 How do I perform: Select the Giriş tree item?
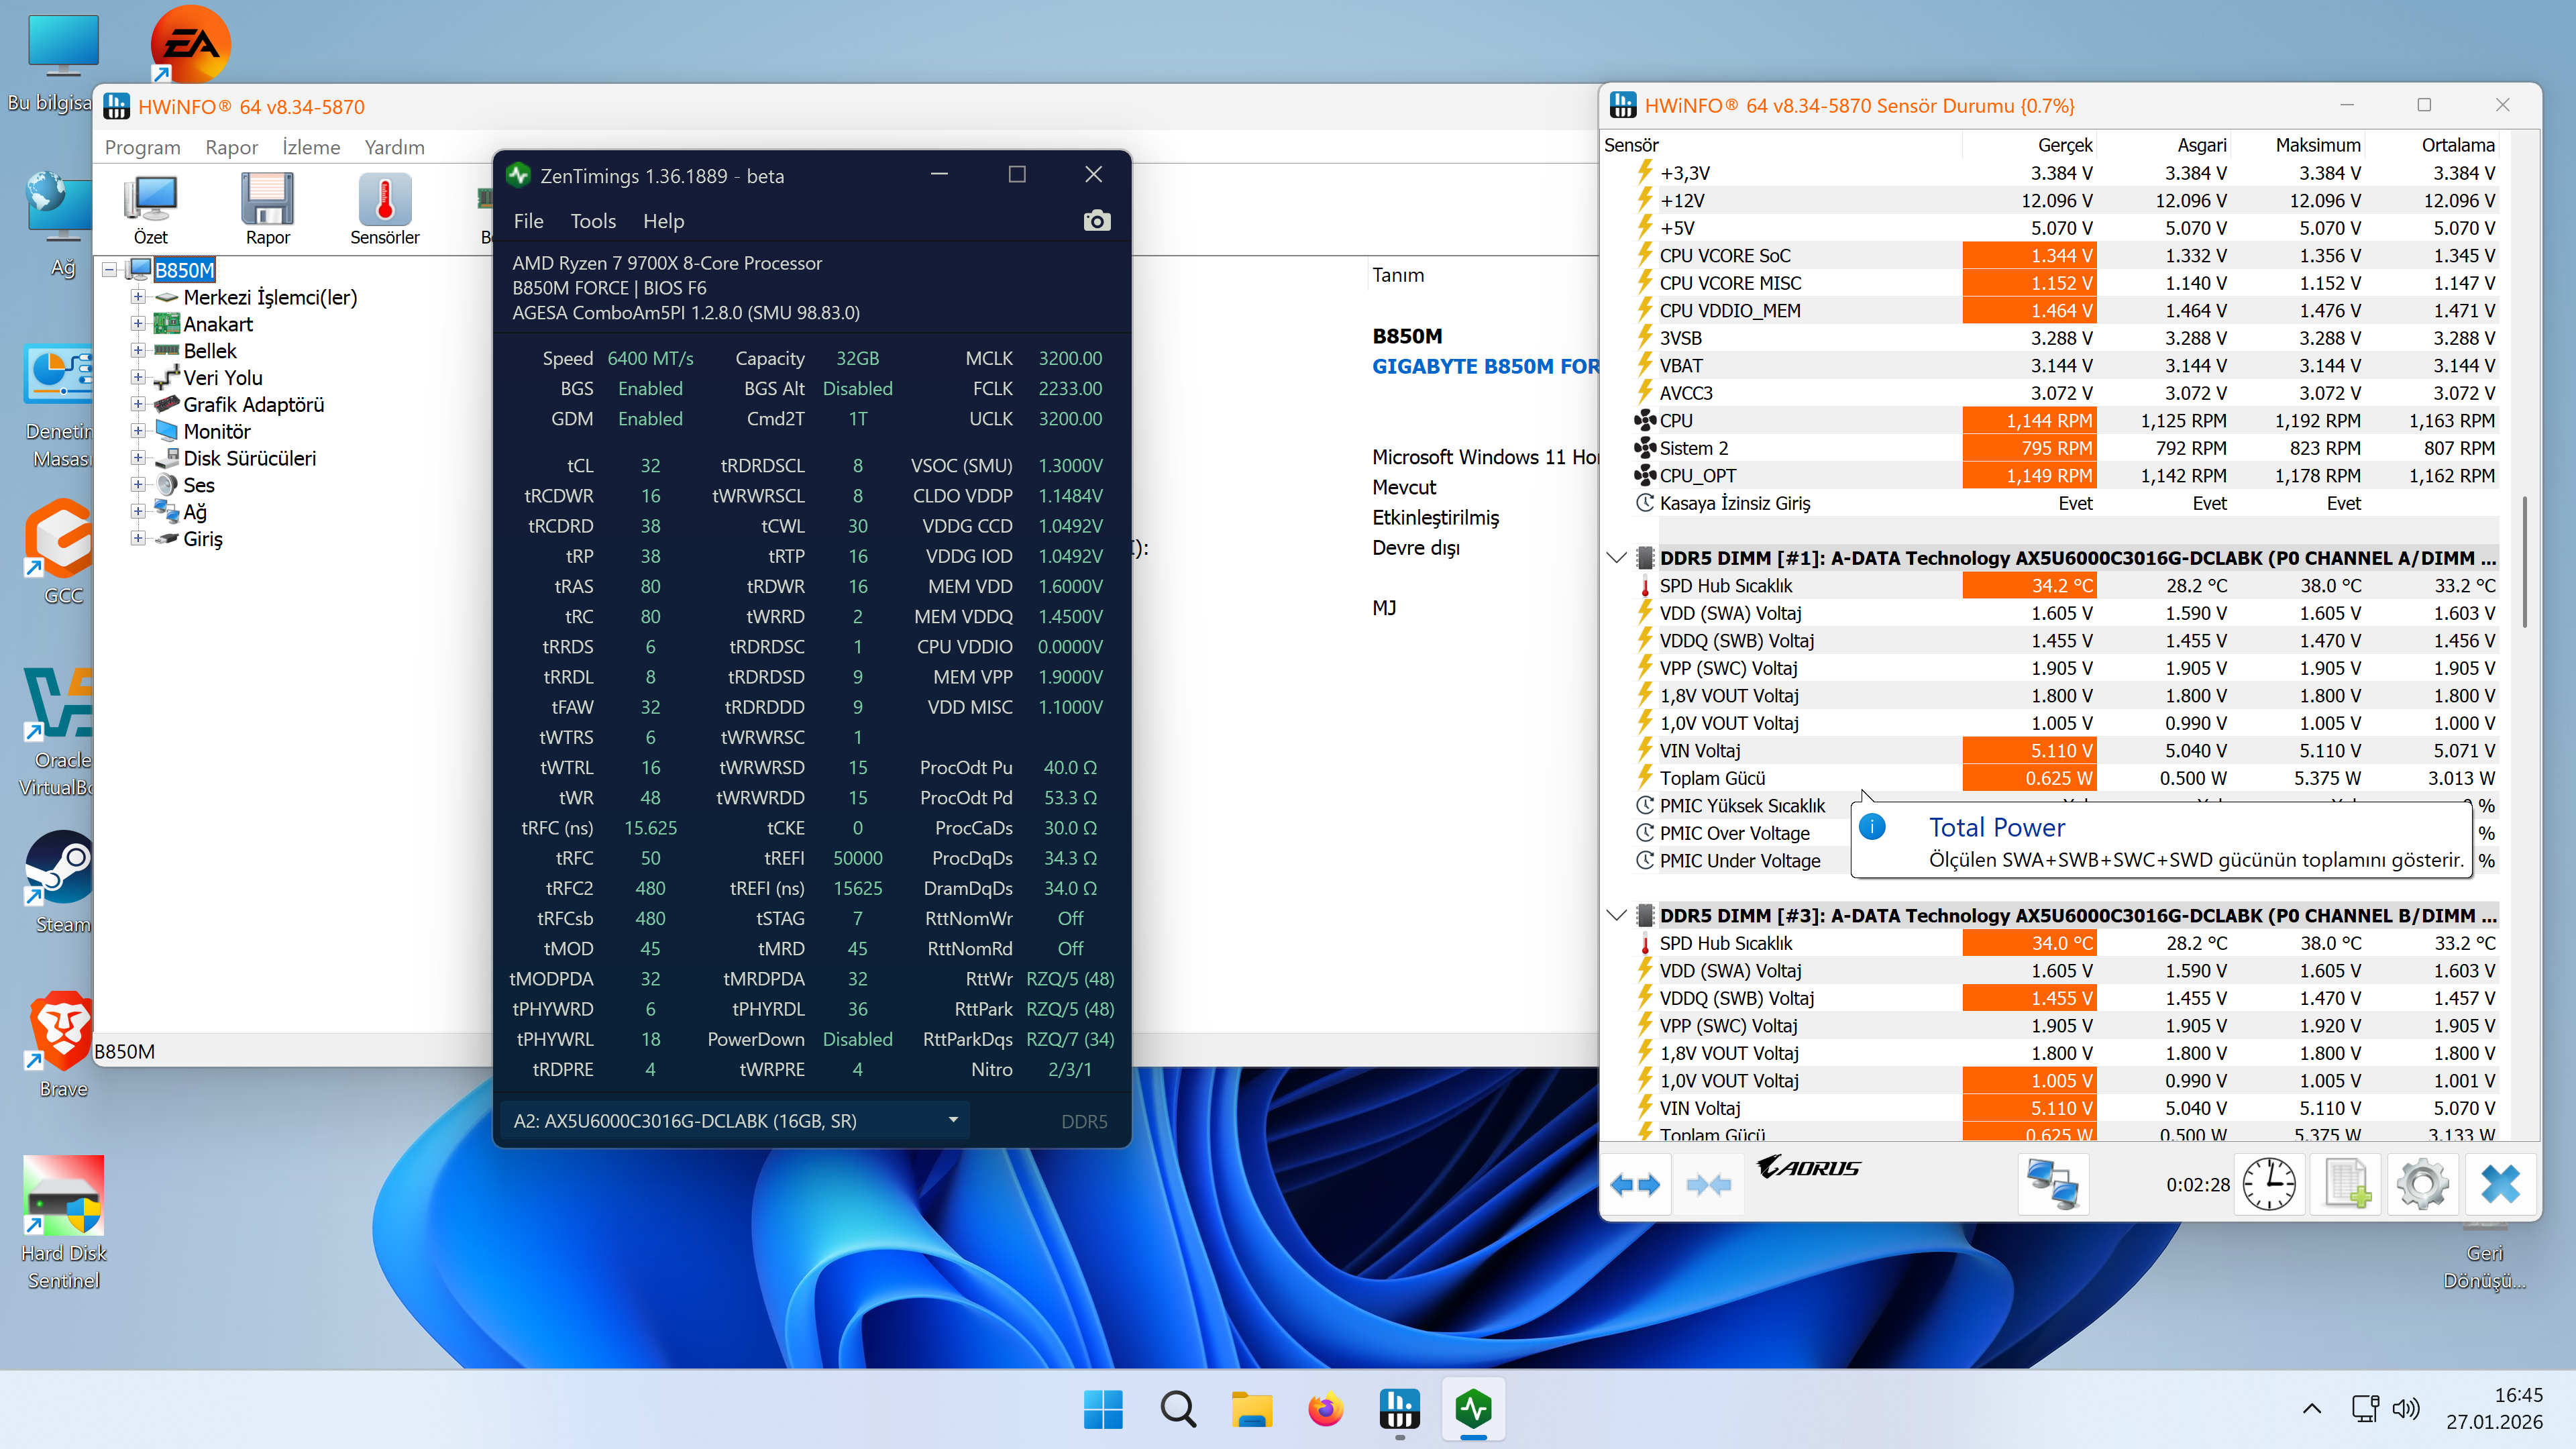point(202,539)
